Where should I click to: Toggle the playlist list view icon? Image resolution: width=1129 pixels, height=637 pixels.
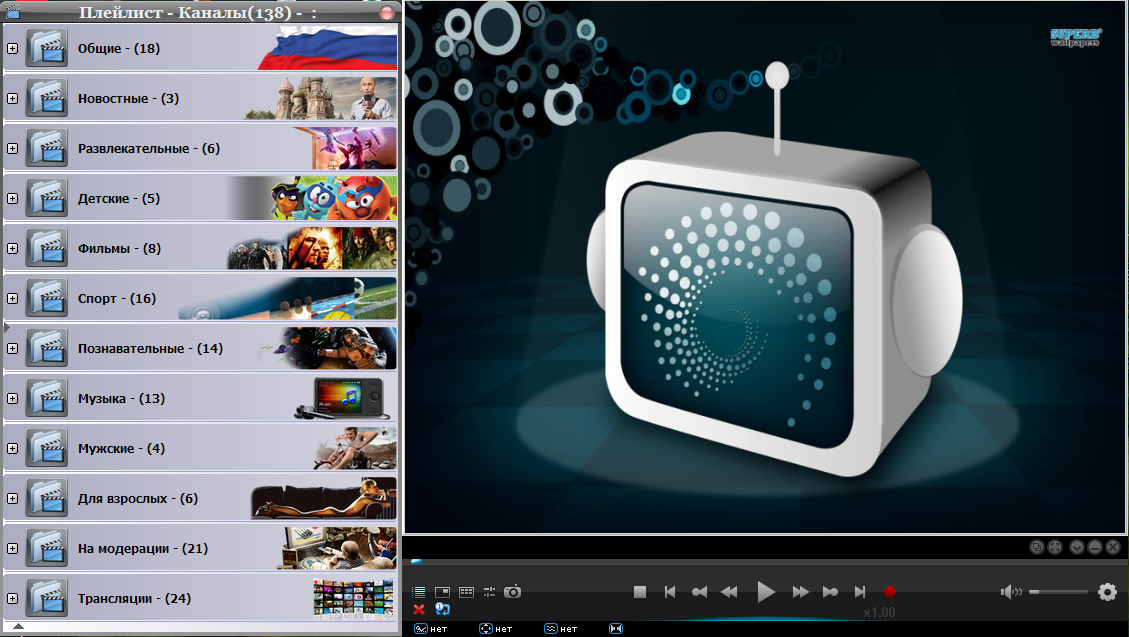click(418, 592)
